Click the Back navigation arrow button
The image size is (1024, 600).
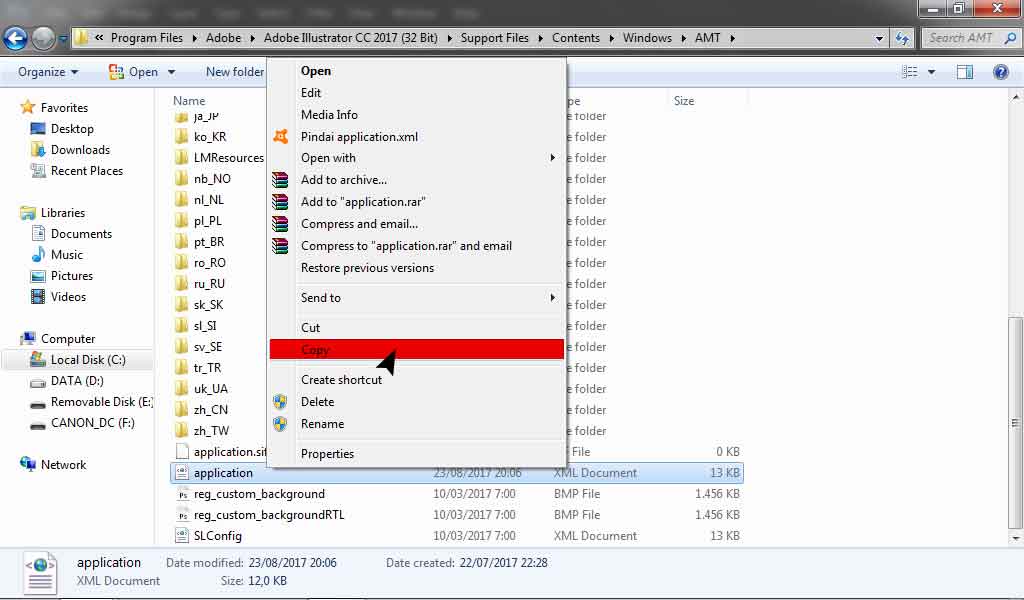(x=15, y=38)
